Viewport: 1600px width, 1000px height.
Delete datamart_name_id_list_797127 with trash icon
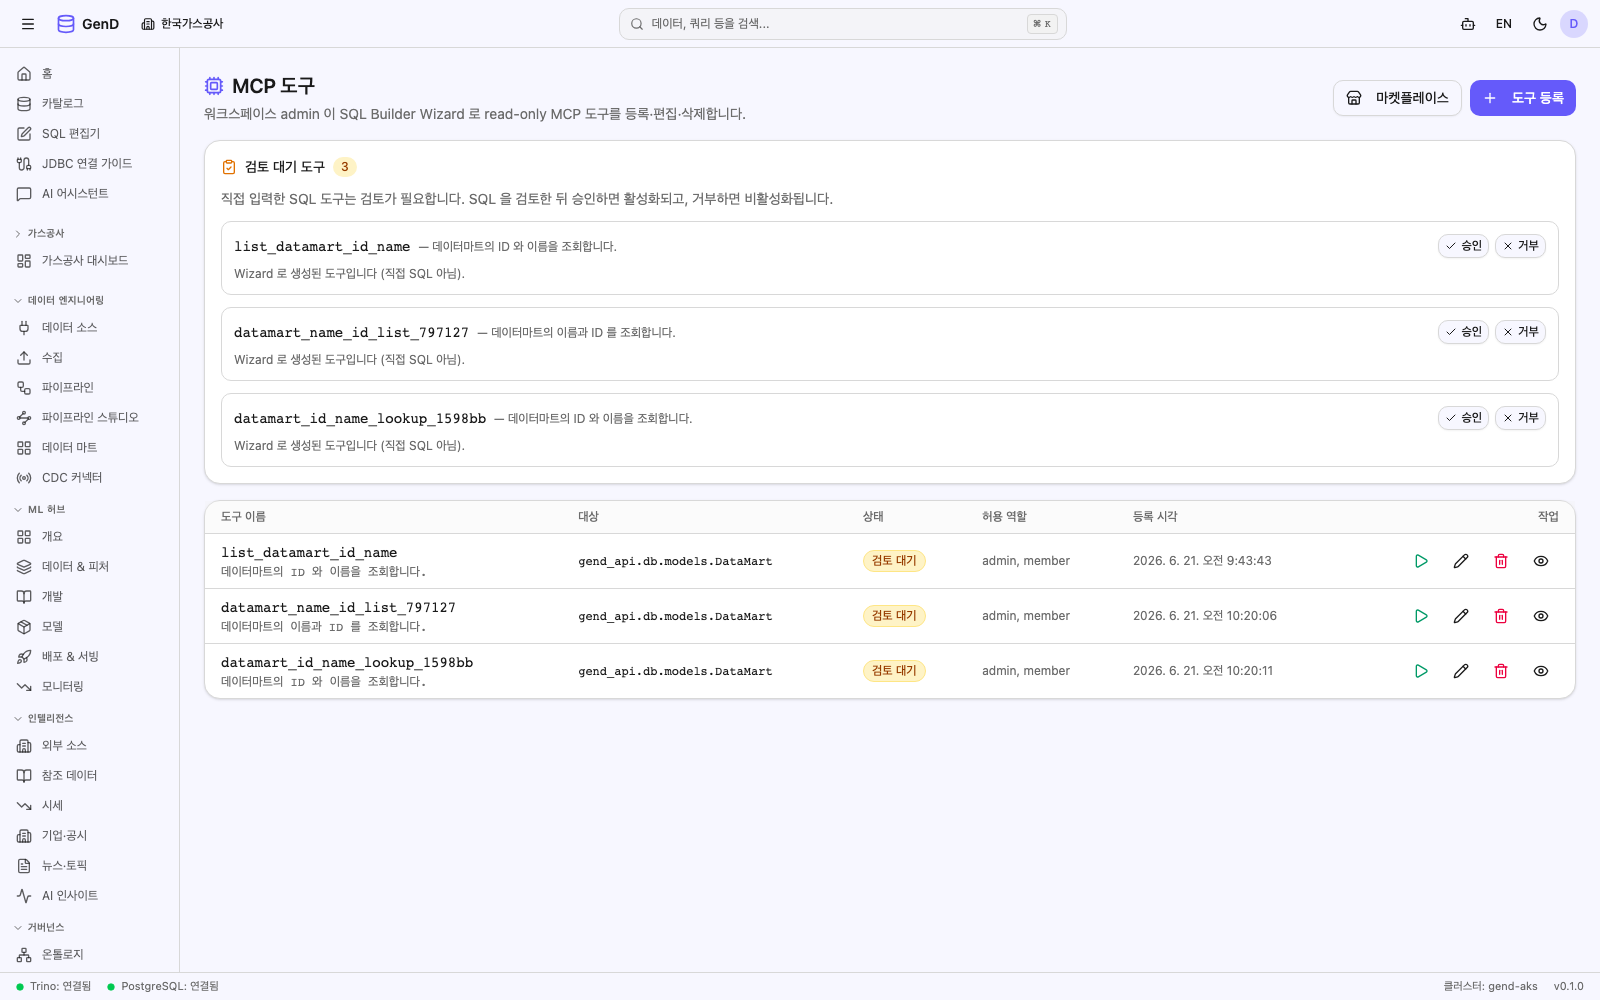click(x=1501, y=616)
